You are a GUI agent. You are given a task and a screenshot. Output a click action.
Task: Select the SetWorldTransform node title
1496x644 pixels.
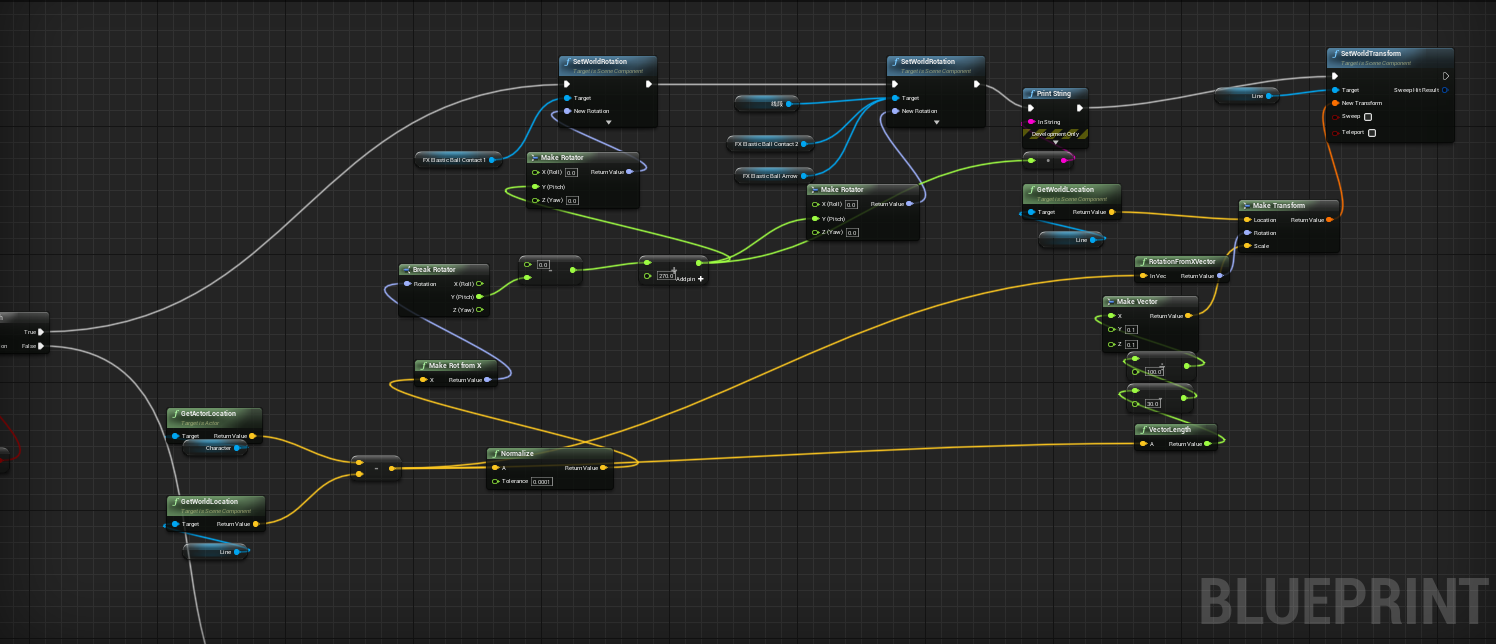pos(1370,54)
